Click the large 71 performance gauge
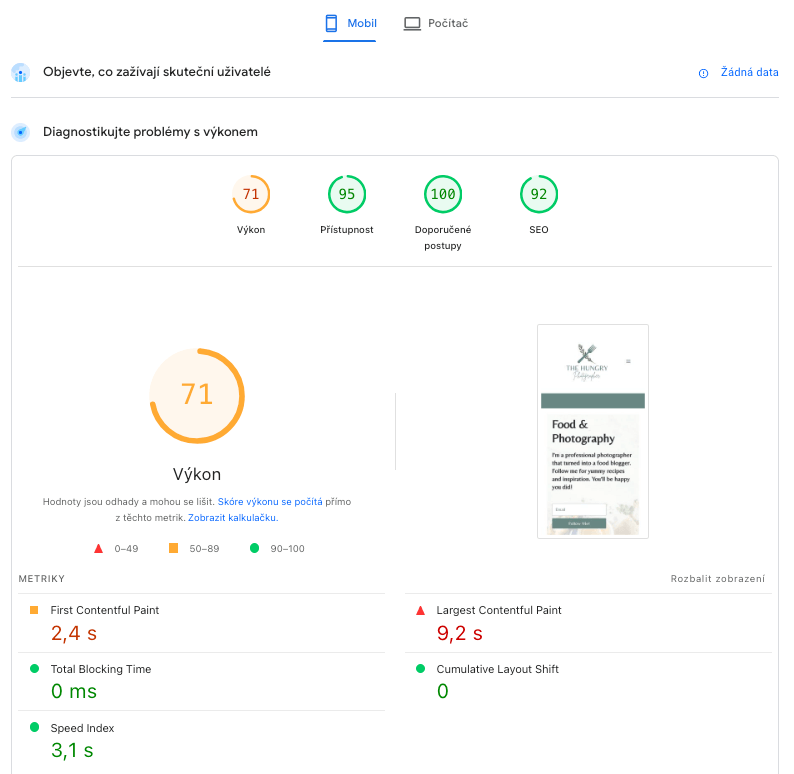794x774 pixels. (197, 395)
